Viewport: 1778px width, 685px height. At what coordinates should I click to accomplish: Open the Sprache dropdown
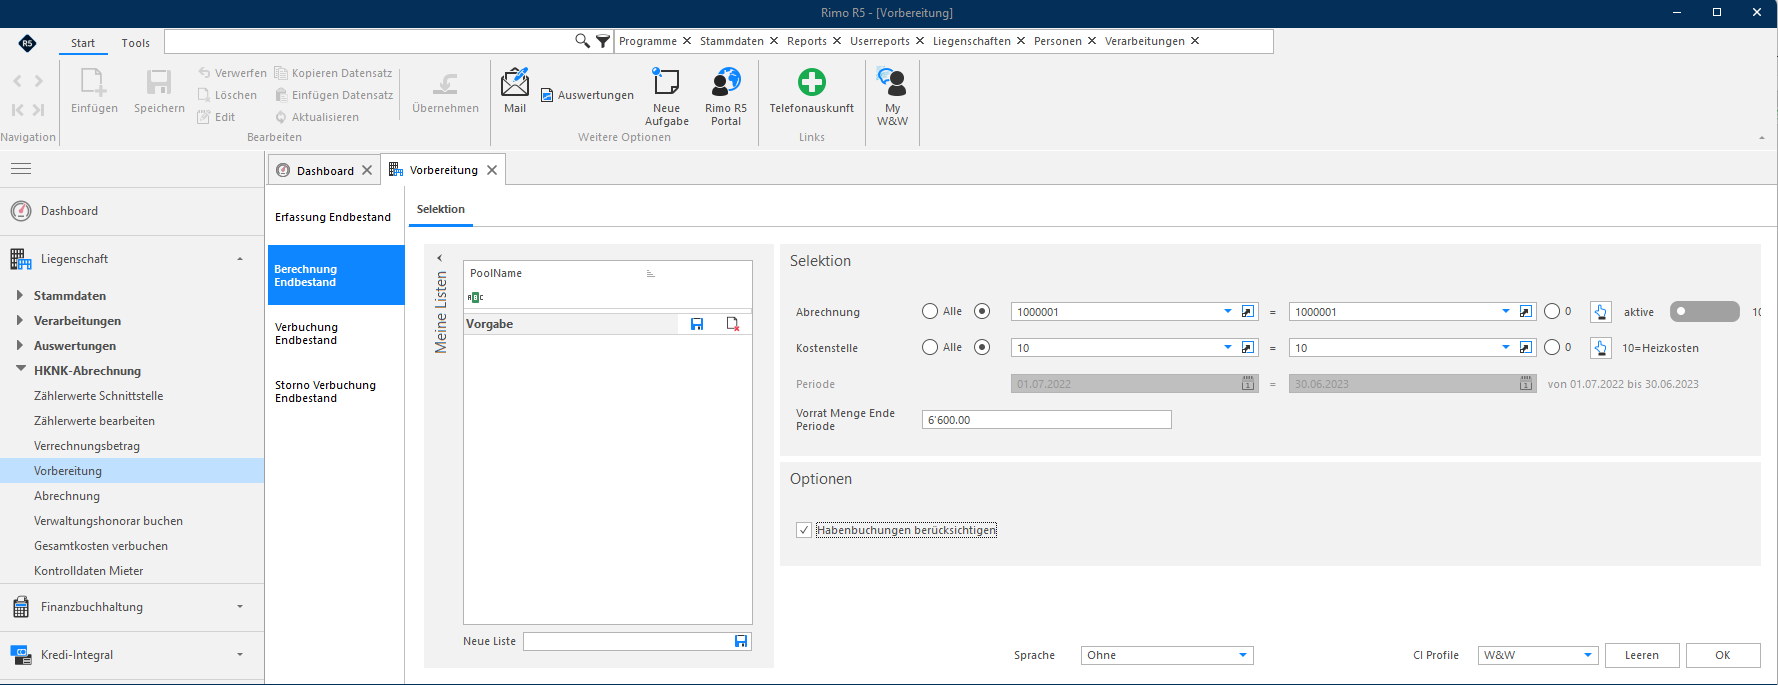1243,655
